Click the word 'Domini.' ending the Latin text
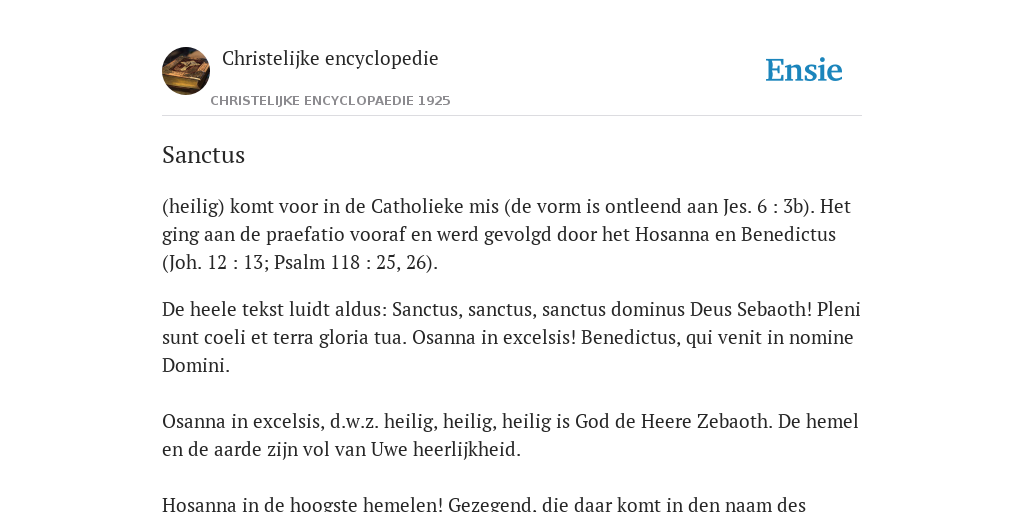The width and height of the screenshot is (1024, 512). (x=196, y=365)
